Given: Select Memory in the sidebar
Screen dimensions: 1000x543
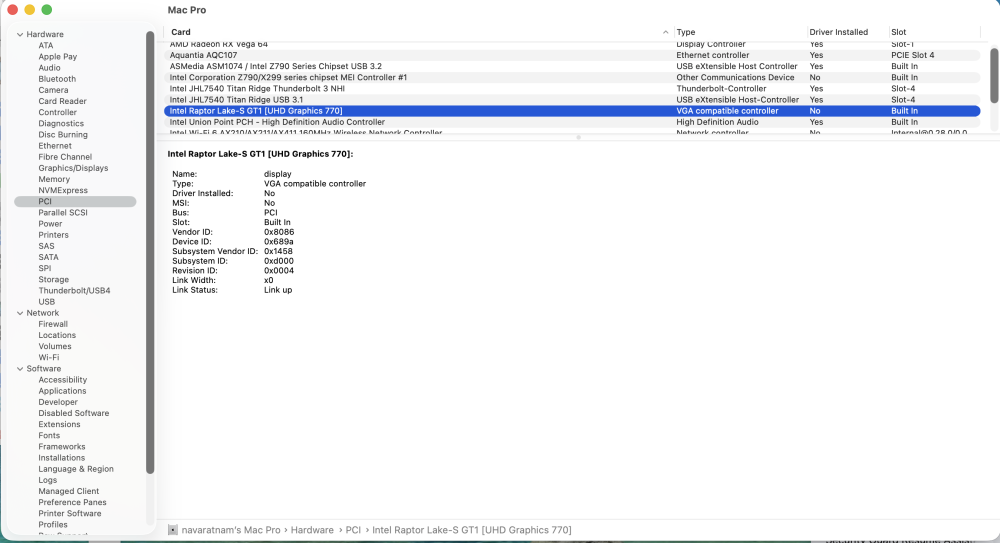Looking at the screenshot, I should (54, 179).
